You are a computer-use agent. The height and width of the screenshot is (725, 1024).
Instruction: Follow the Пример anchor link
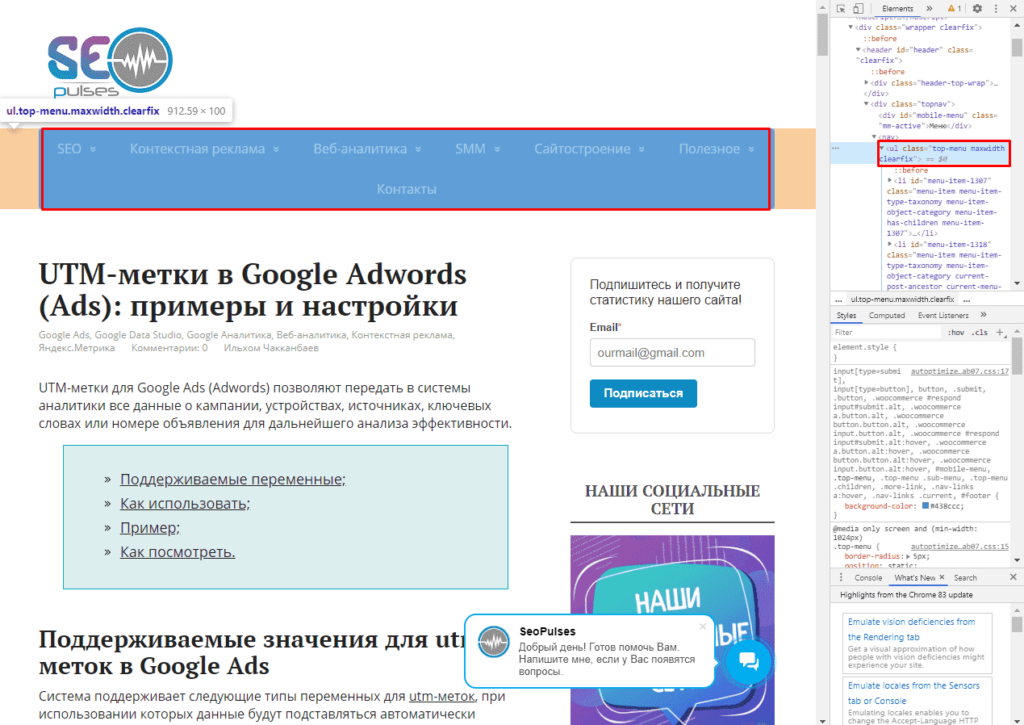point(150,528)
